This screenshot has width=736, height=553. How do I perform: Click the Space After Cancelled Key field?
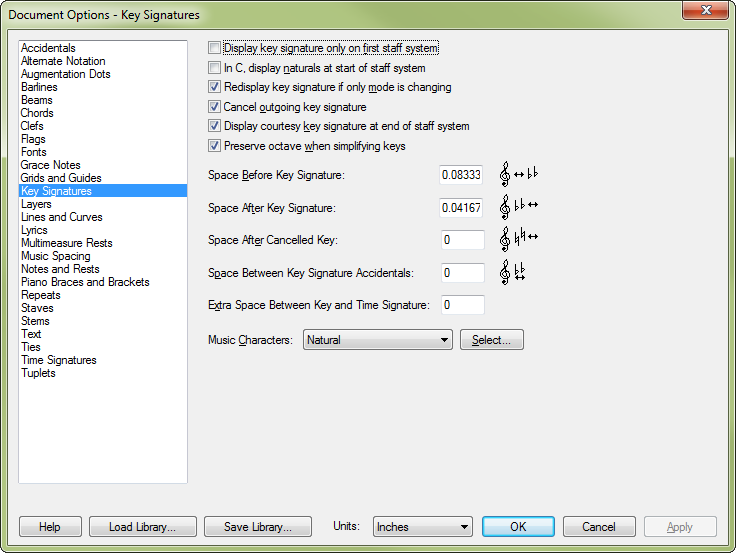[462, 240]
